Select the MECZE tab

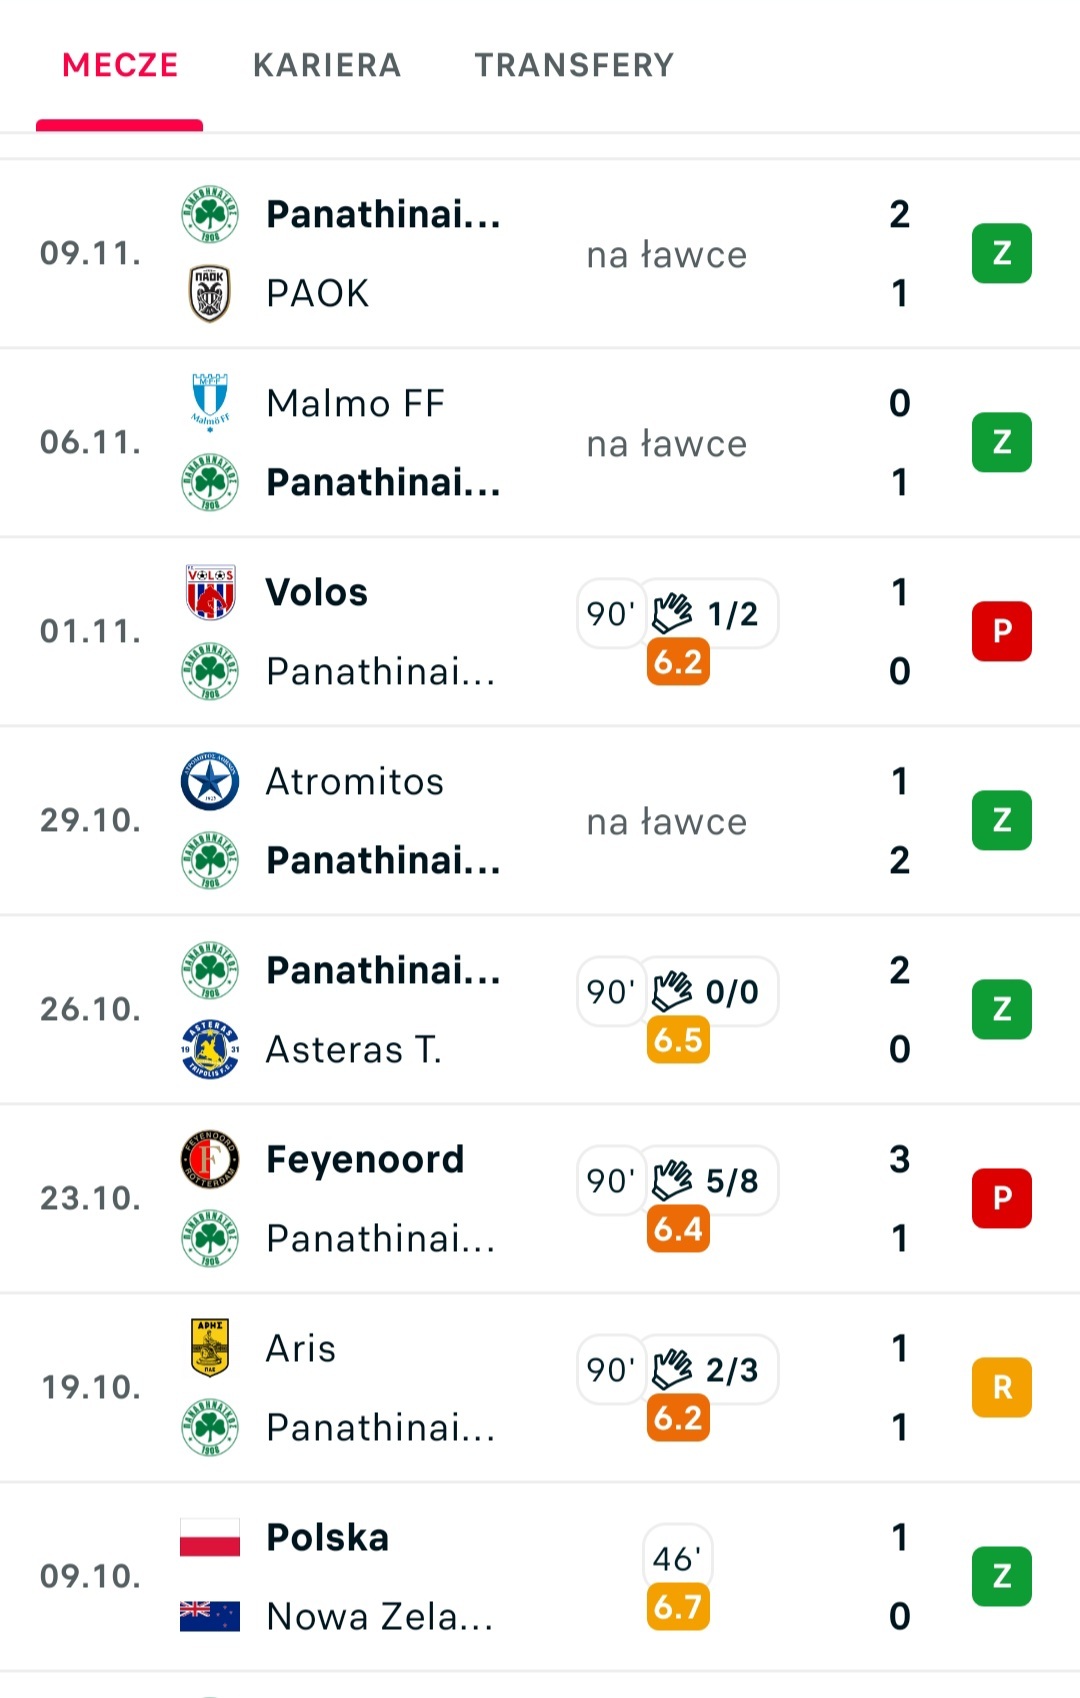click(120, 66)
